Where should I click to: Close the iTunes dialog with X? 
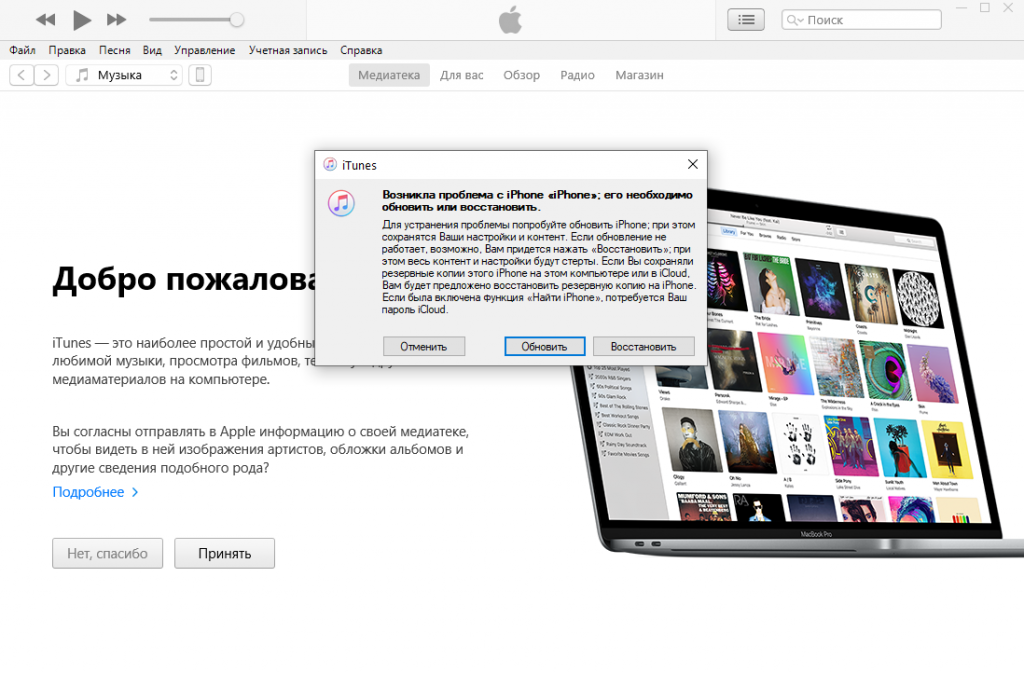pyautogui.click(x=693, y=164)
